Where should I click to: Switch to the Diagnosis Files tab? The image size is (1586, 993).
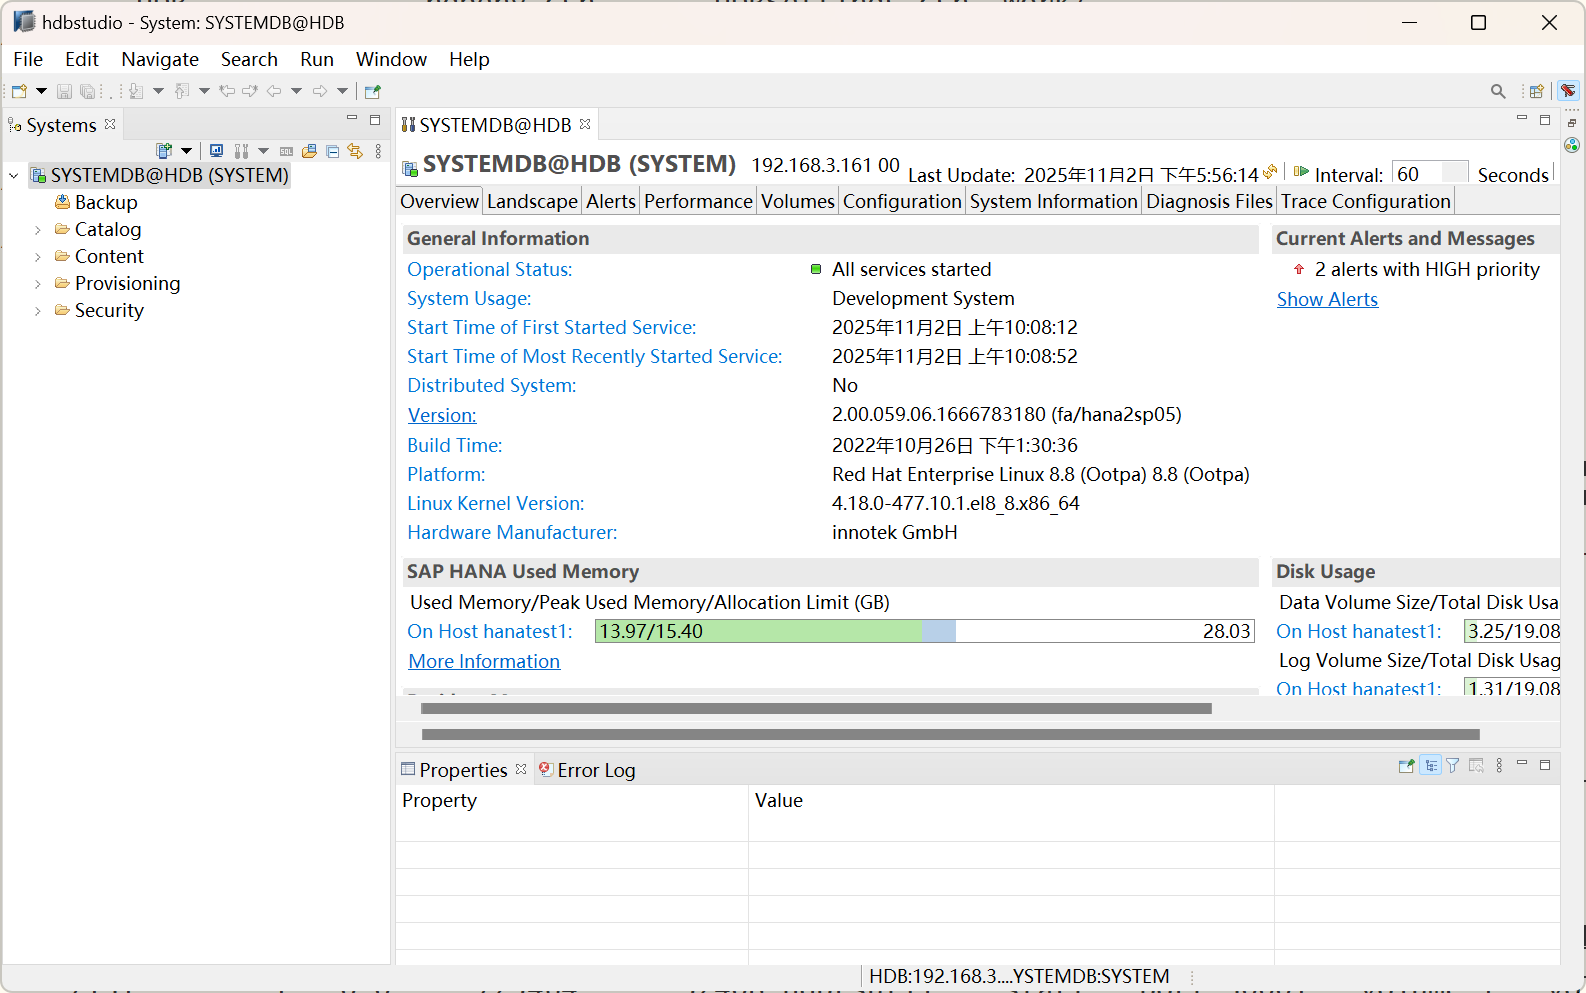(x=1209, y=201)
